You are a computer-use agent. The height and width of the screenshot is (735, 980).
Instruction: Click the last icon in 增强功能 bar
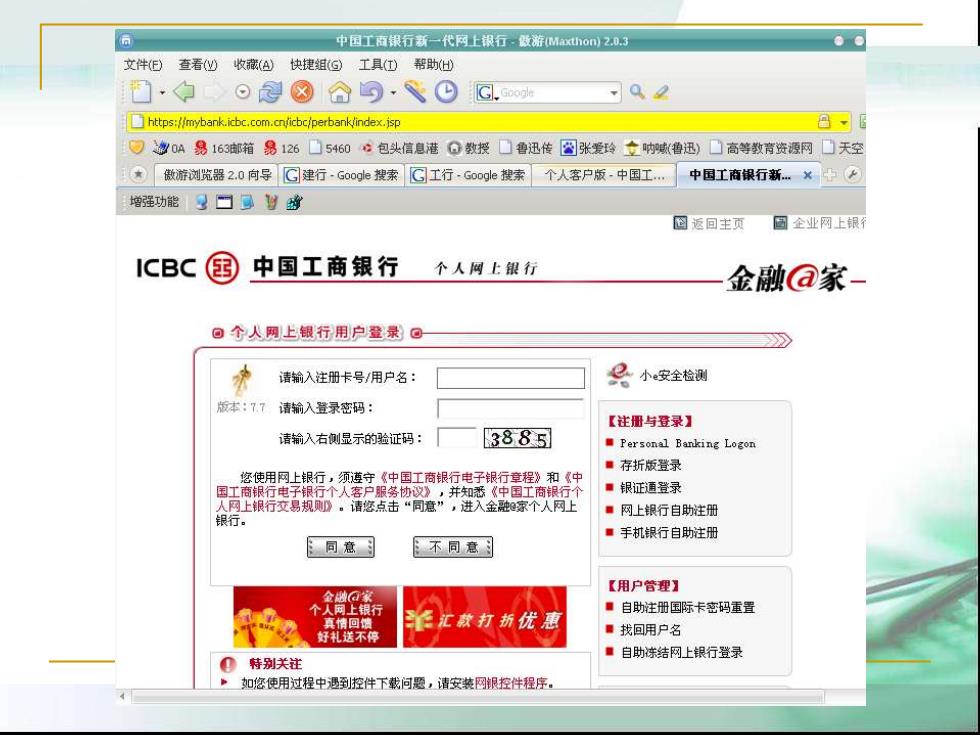(294, 202)
